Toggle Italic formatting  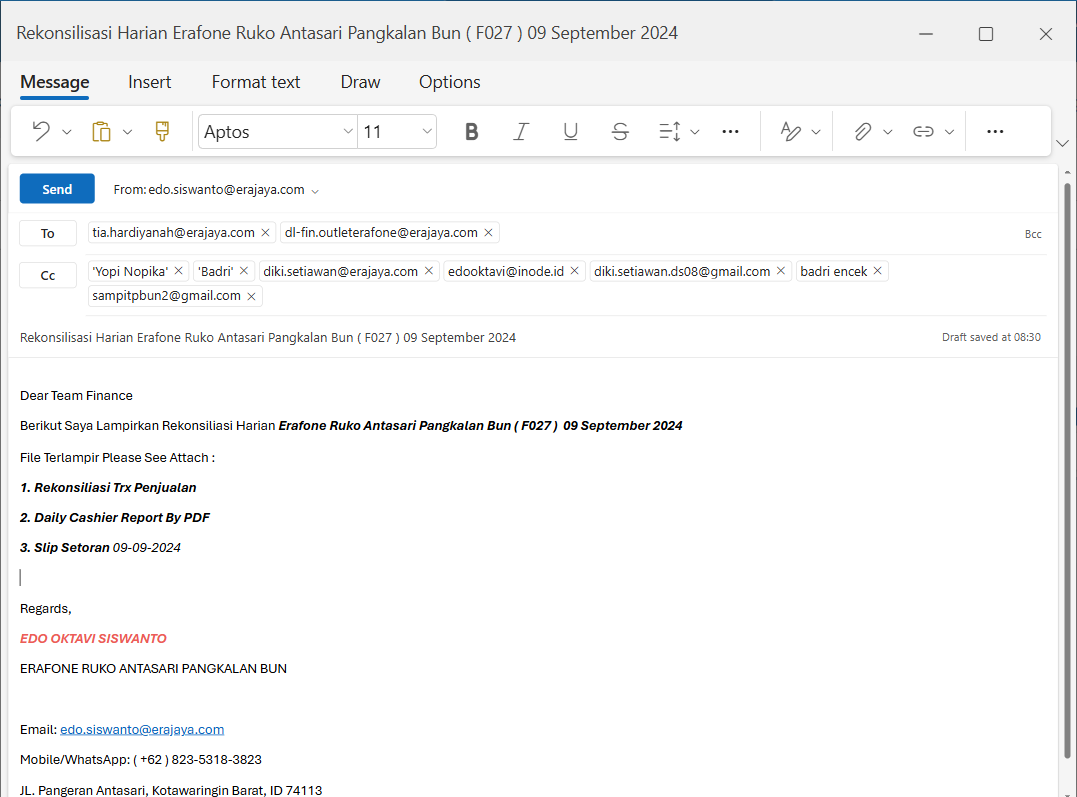tap(521, 131)
